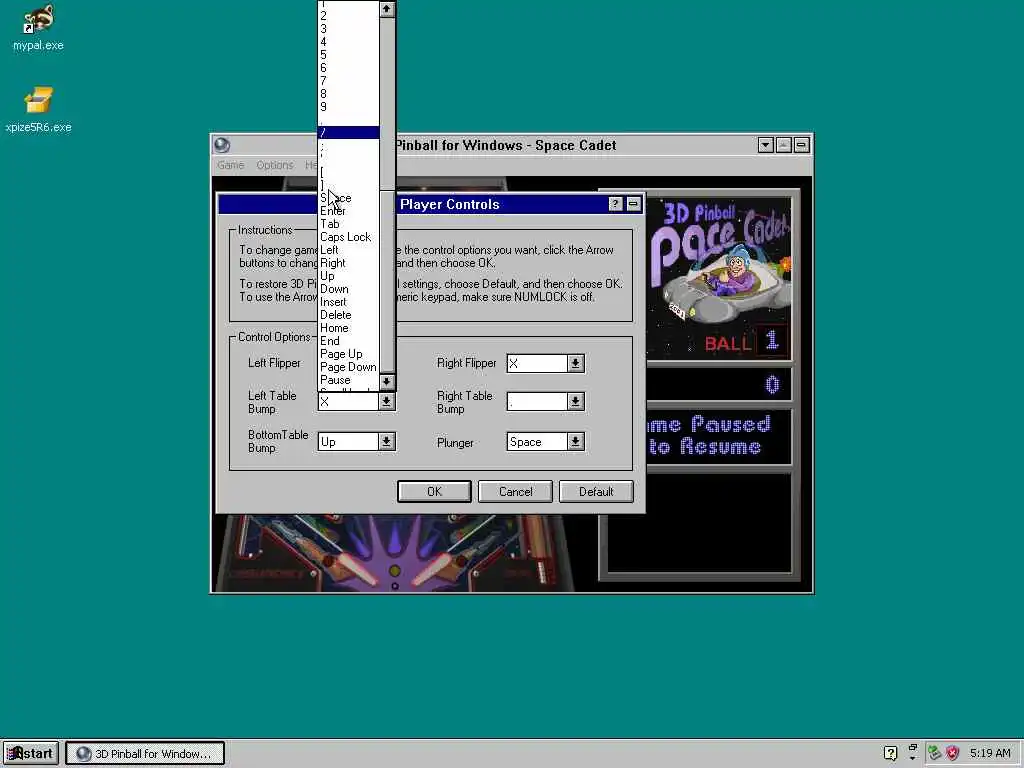Viewport: 1024px width, 768px height.
Task: Pick Left in the open key list
Action: [348, 250]
